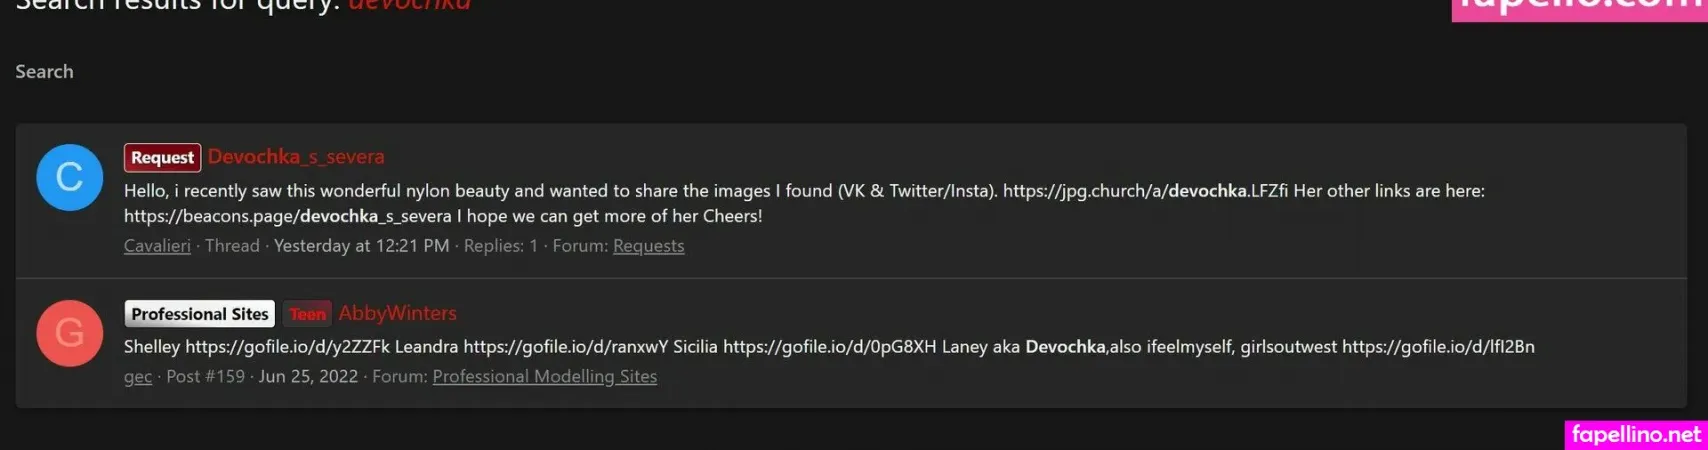The width and height of the screenshot is (1708, 450).
Task: Click the "Post #159" label
Action: point(205,377)
